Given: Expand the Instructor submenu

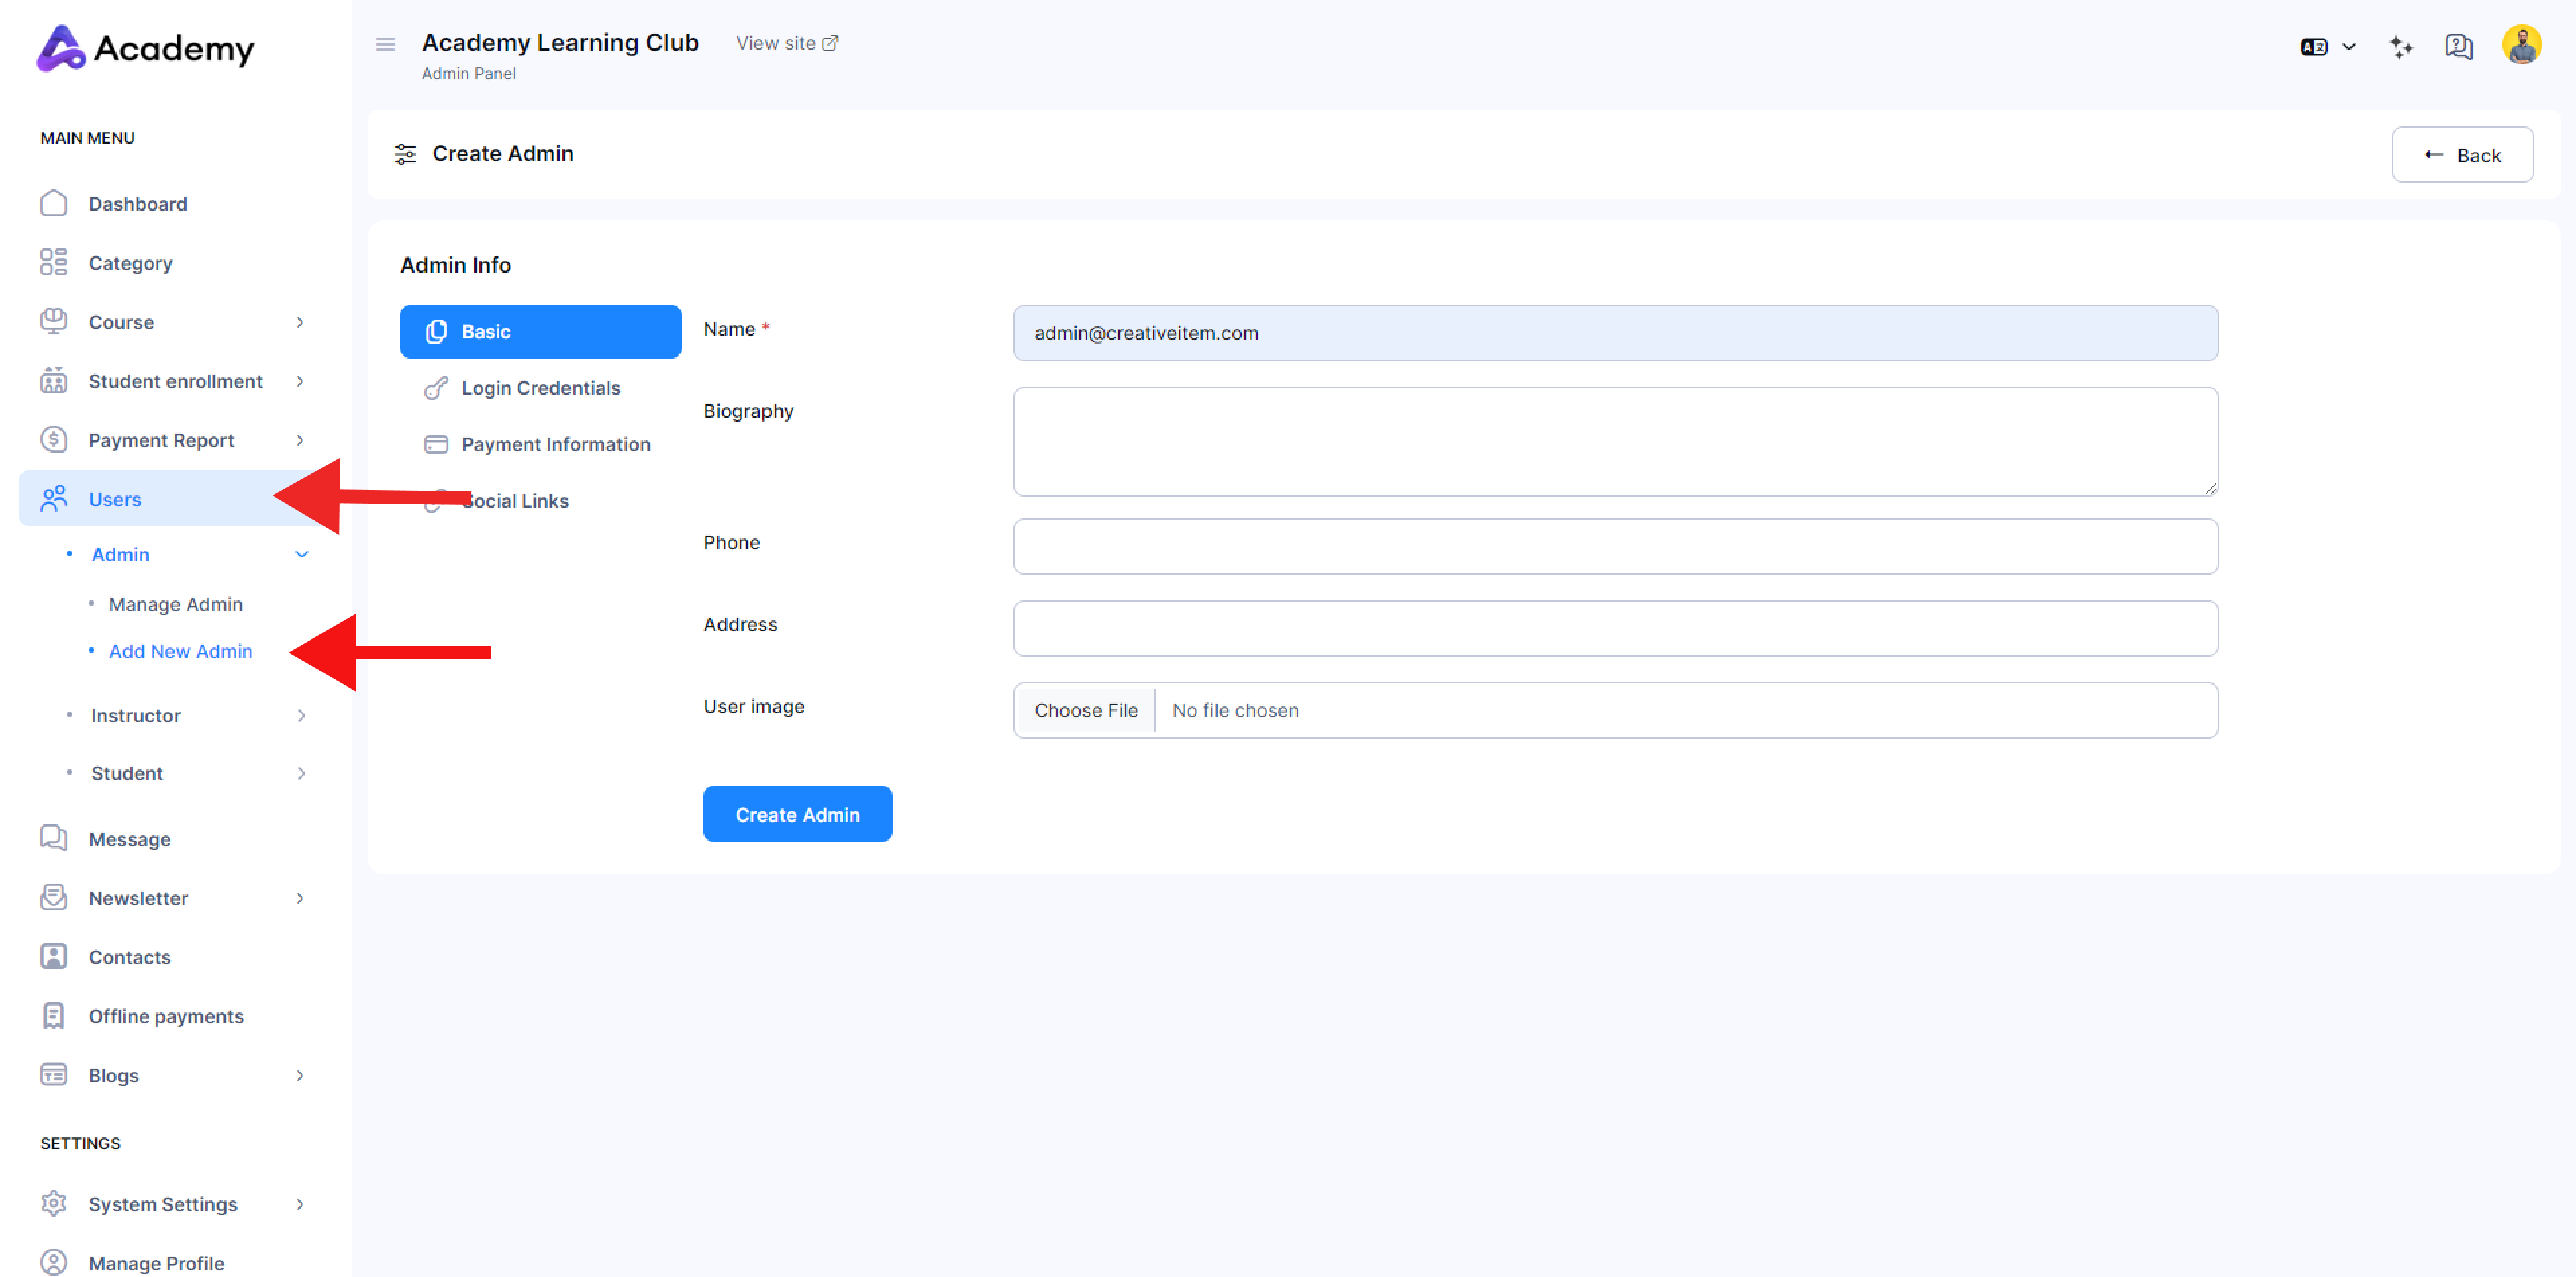Looking at the screenshot, I should point(301,716).
